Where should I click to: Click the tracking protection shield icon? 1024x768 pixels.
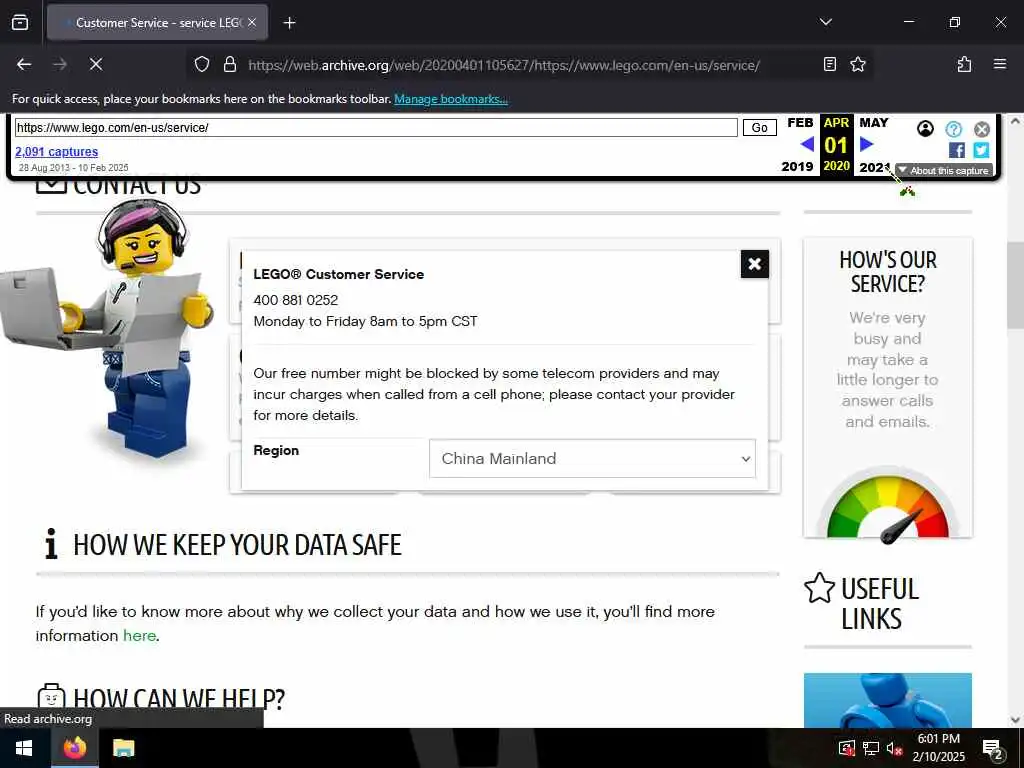tap(202, 65)
